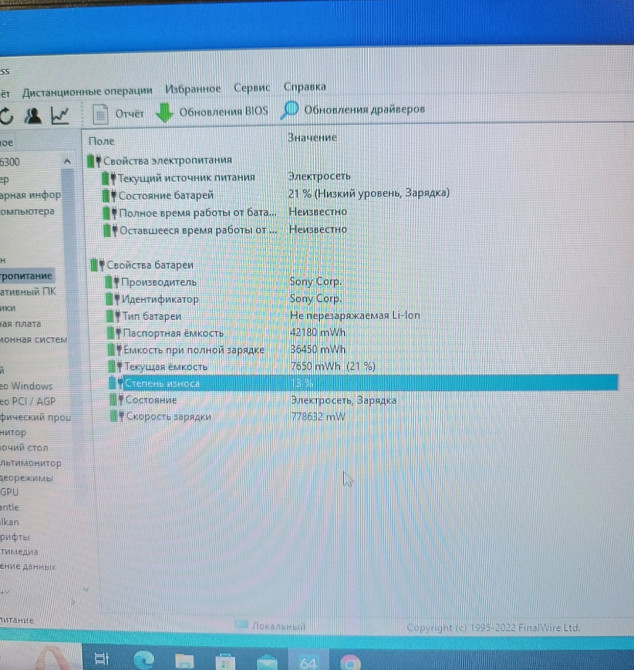Click the 778632 mW value
The width and height of the screenshot is (634, 670).
(318, 416)
